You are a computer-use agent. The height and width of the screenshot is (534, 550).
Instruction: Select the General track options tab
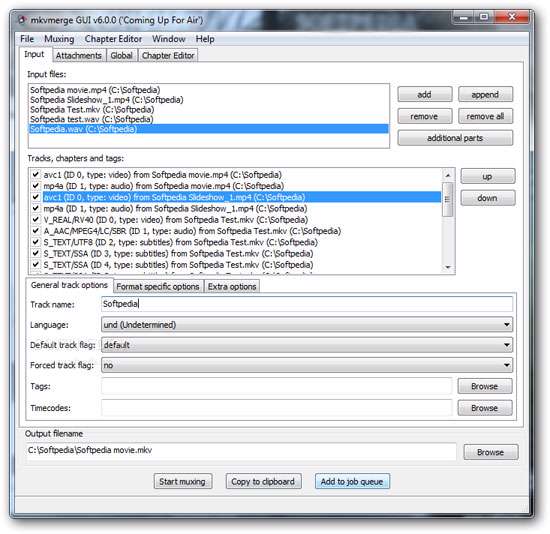pos(69,285)
